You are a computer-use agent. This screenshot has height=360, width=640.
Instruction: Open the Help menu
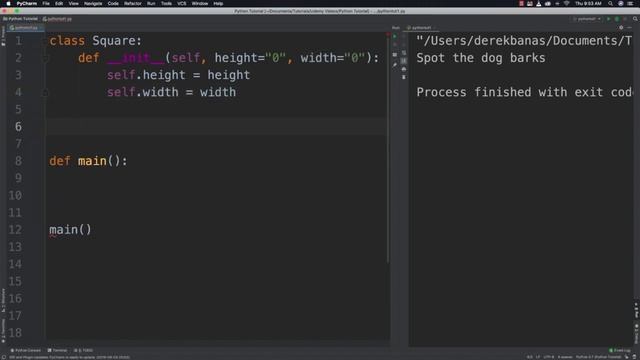click(x=218, y=3)
